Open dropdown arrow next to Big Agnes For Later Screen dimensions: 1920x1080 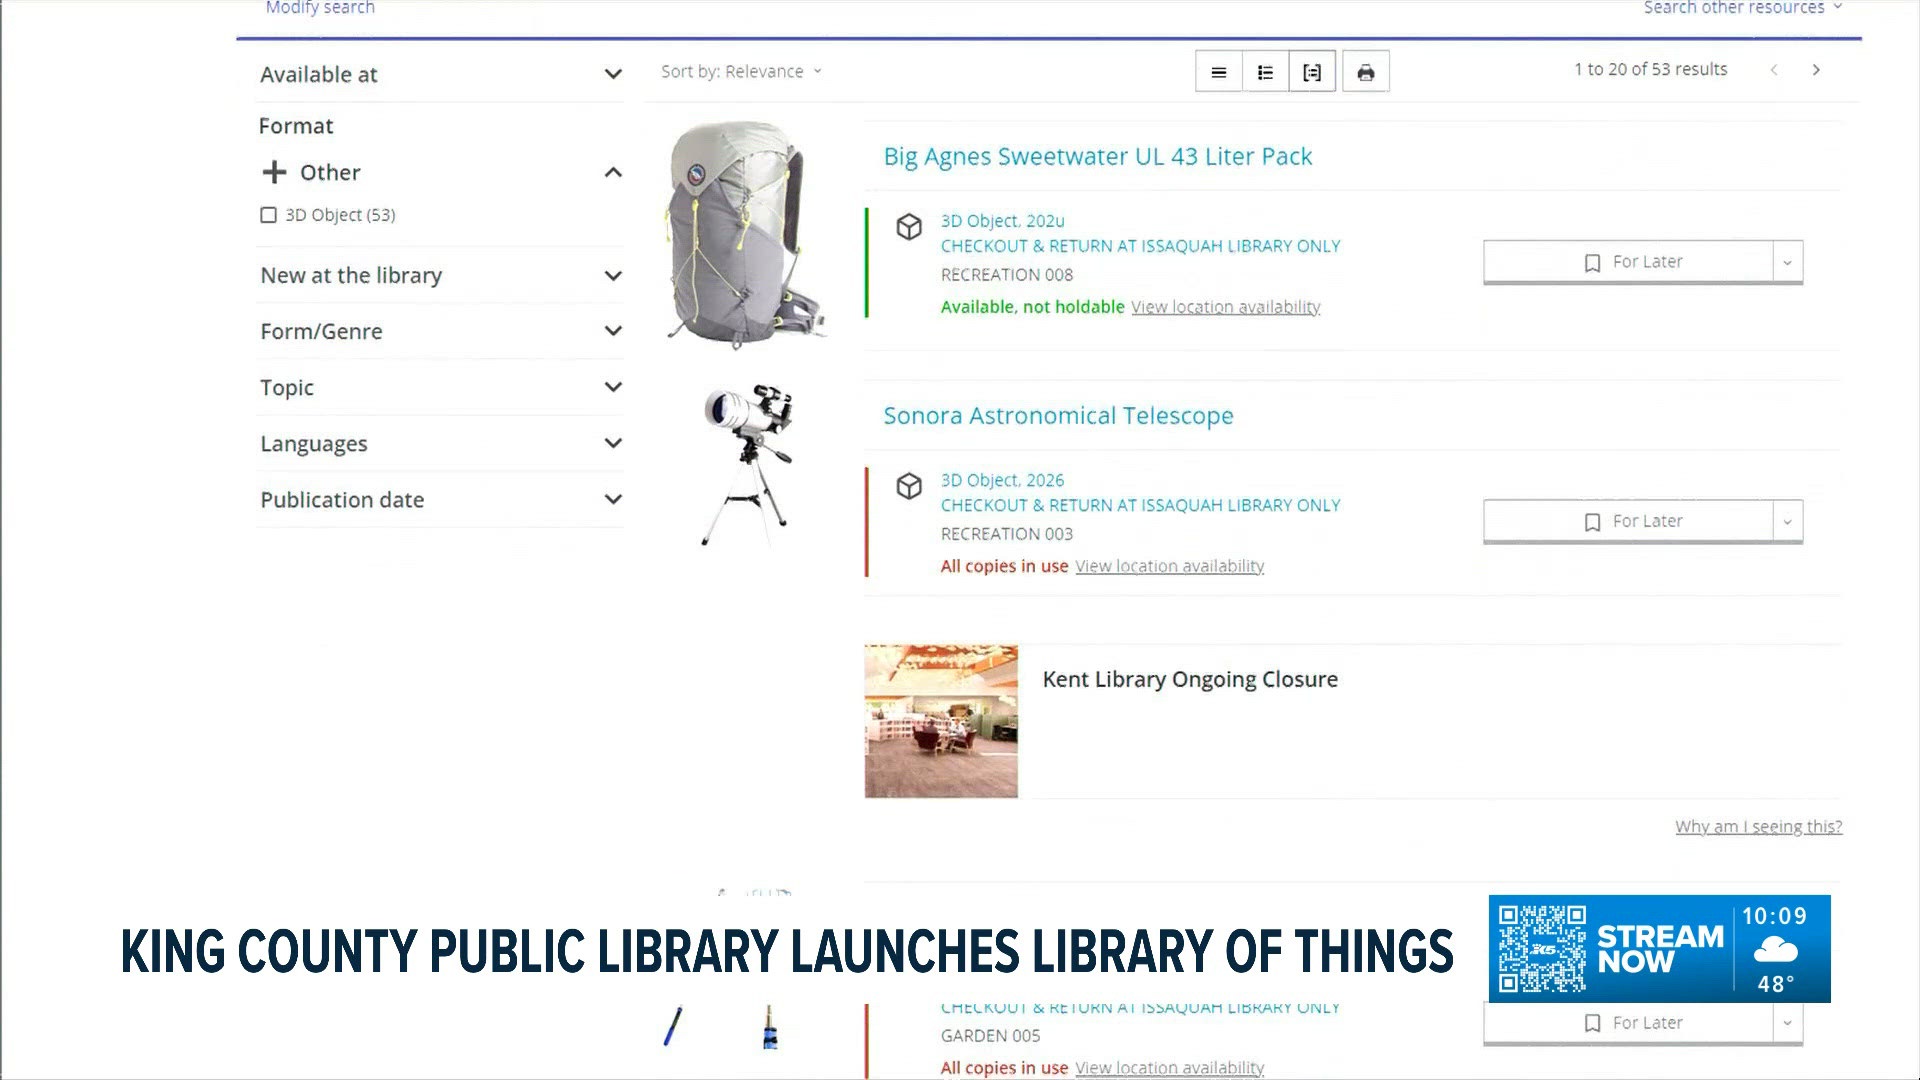click(1787, 263)
